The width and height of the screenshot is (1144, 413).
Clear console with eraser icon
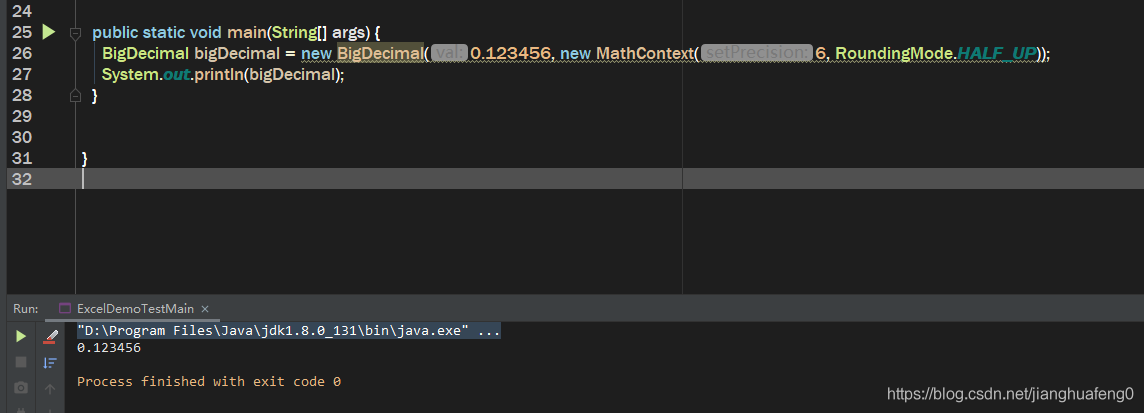click(50, 336)
